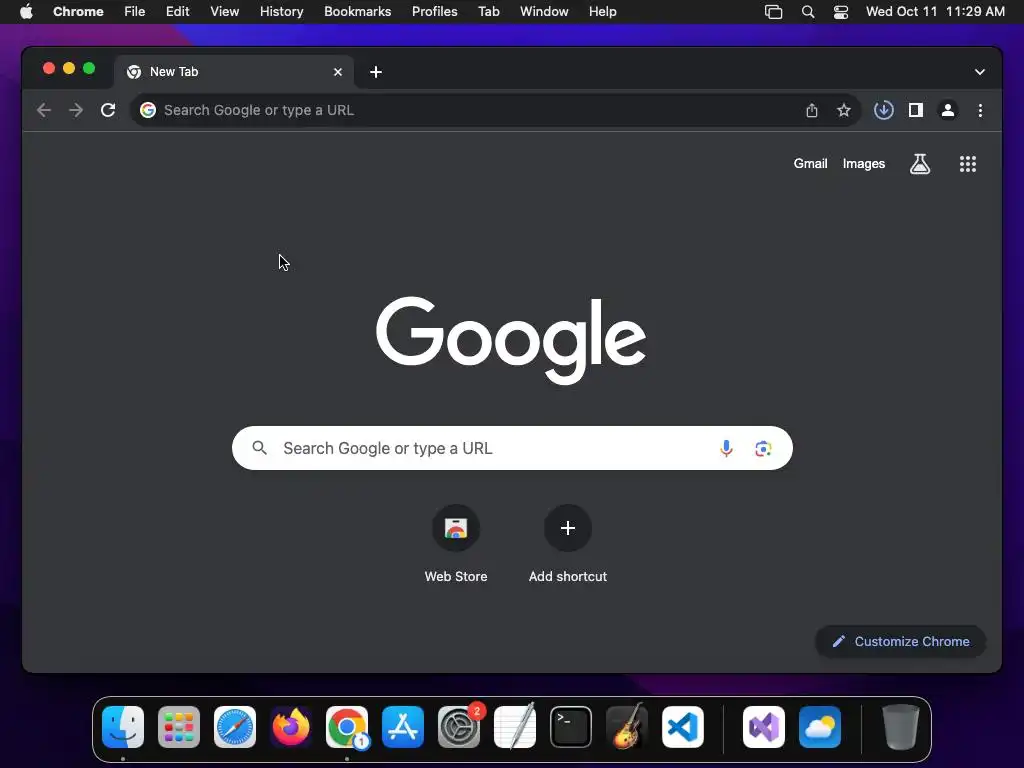This screenshot has height=768, width=1024.
Task: Open Control Center in menu bar
Action: (x=840, y=12)
